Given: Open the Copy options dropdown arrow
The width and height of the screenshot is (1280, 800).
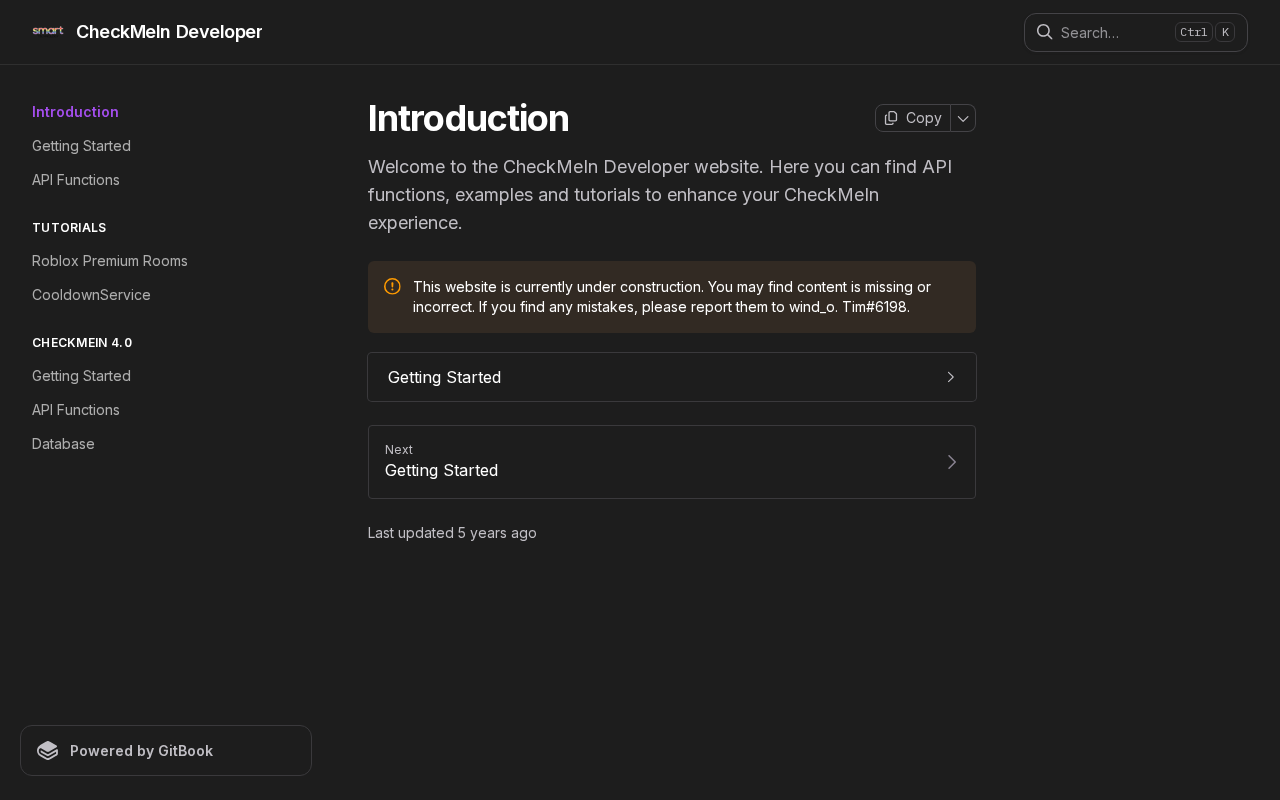Looking at the screenshot, I should click(x=963, y=118).
